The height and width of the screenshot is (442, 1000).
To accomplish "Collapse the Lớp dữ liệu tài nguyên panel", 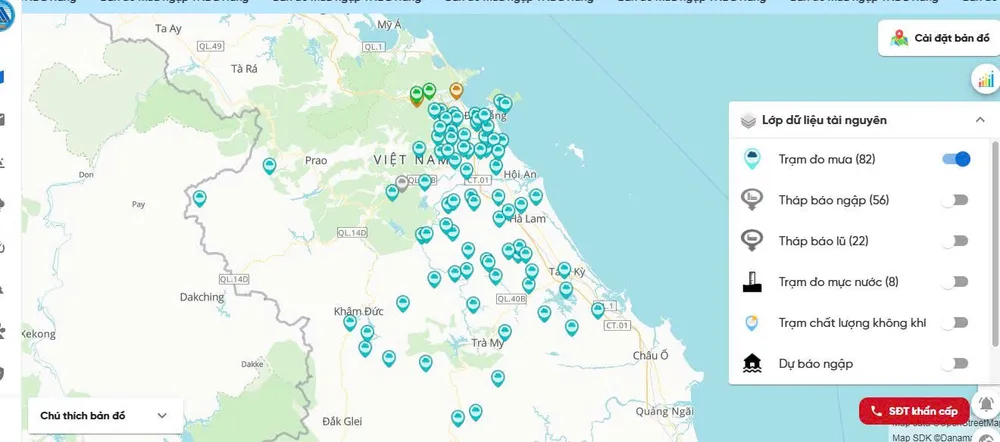I will 979,120.
